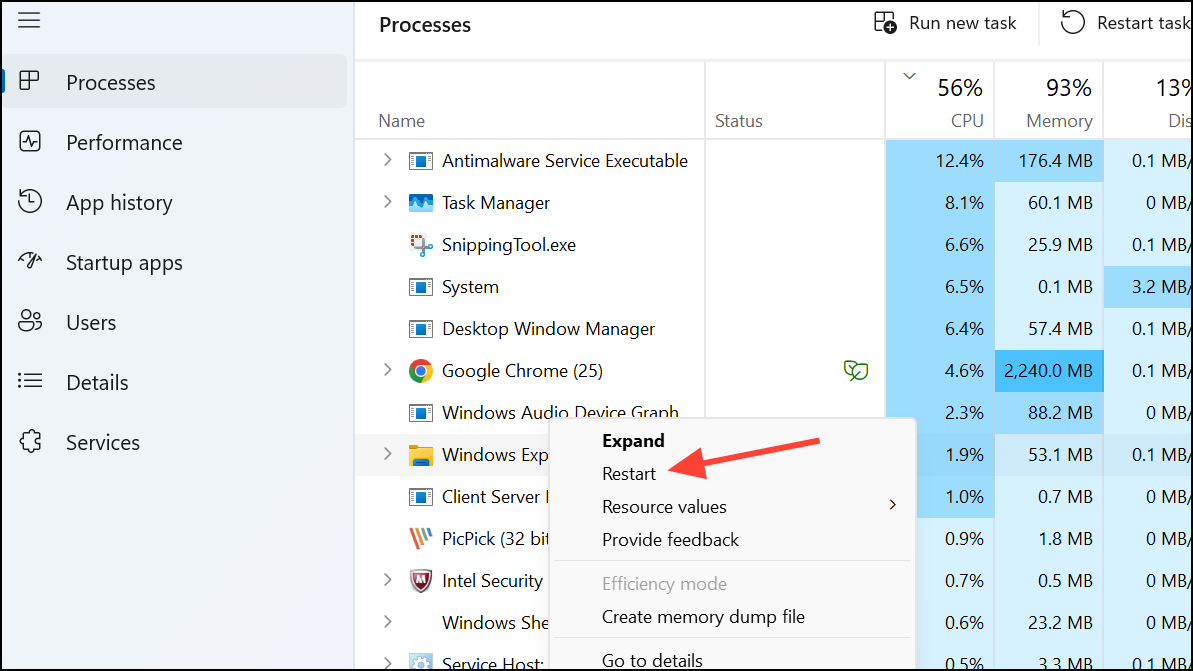
Task: Choose Go to details menu entry
Action: [651, 659]
